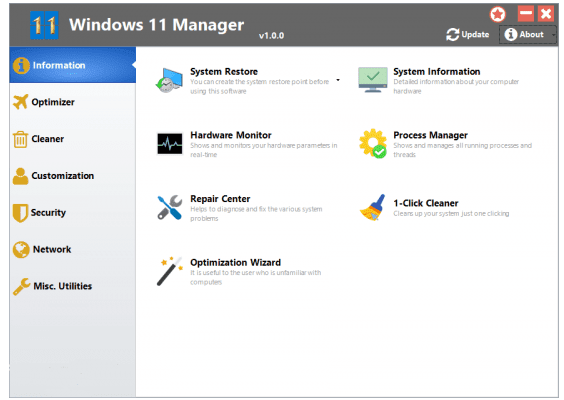Click the 'Windows 11 Manager' title text

(x=156, y=25)
